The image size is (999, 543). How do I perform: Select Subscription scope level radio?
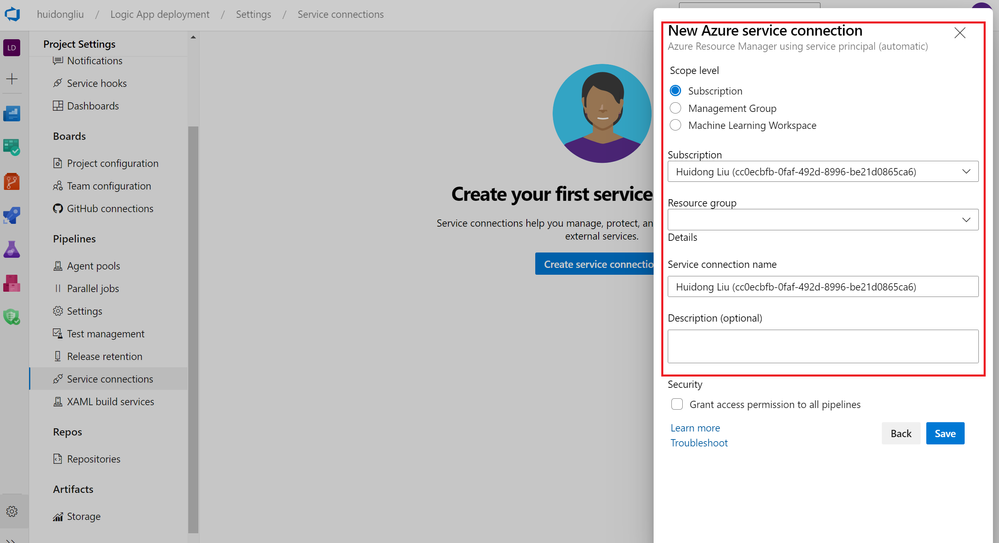(x=675, y=90)
